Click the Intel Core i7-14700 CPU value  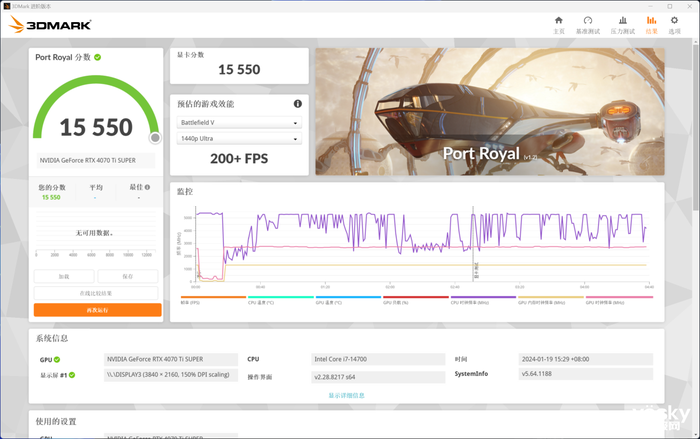pos(378,359)
